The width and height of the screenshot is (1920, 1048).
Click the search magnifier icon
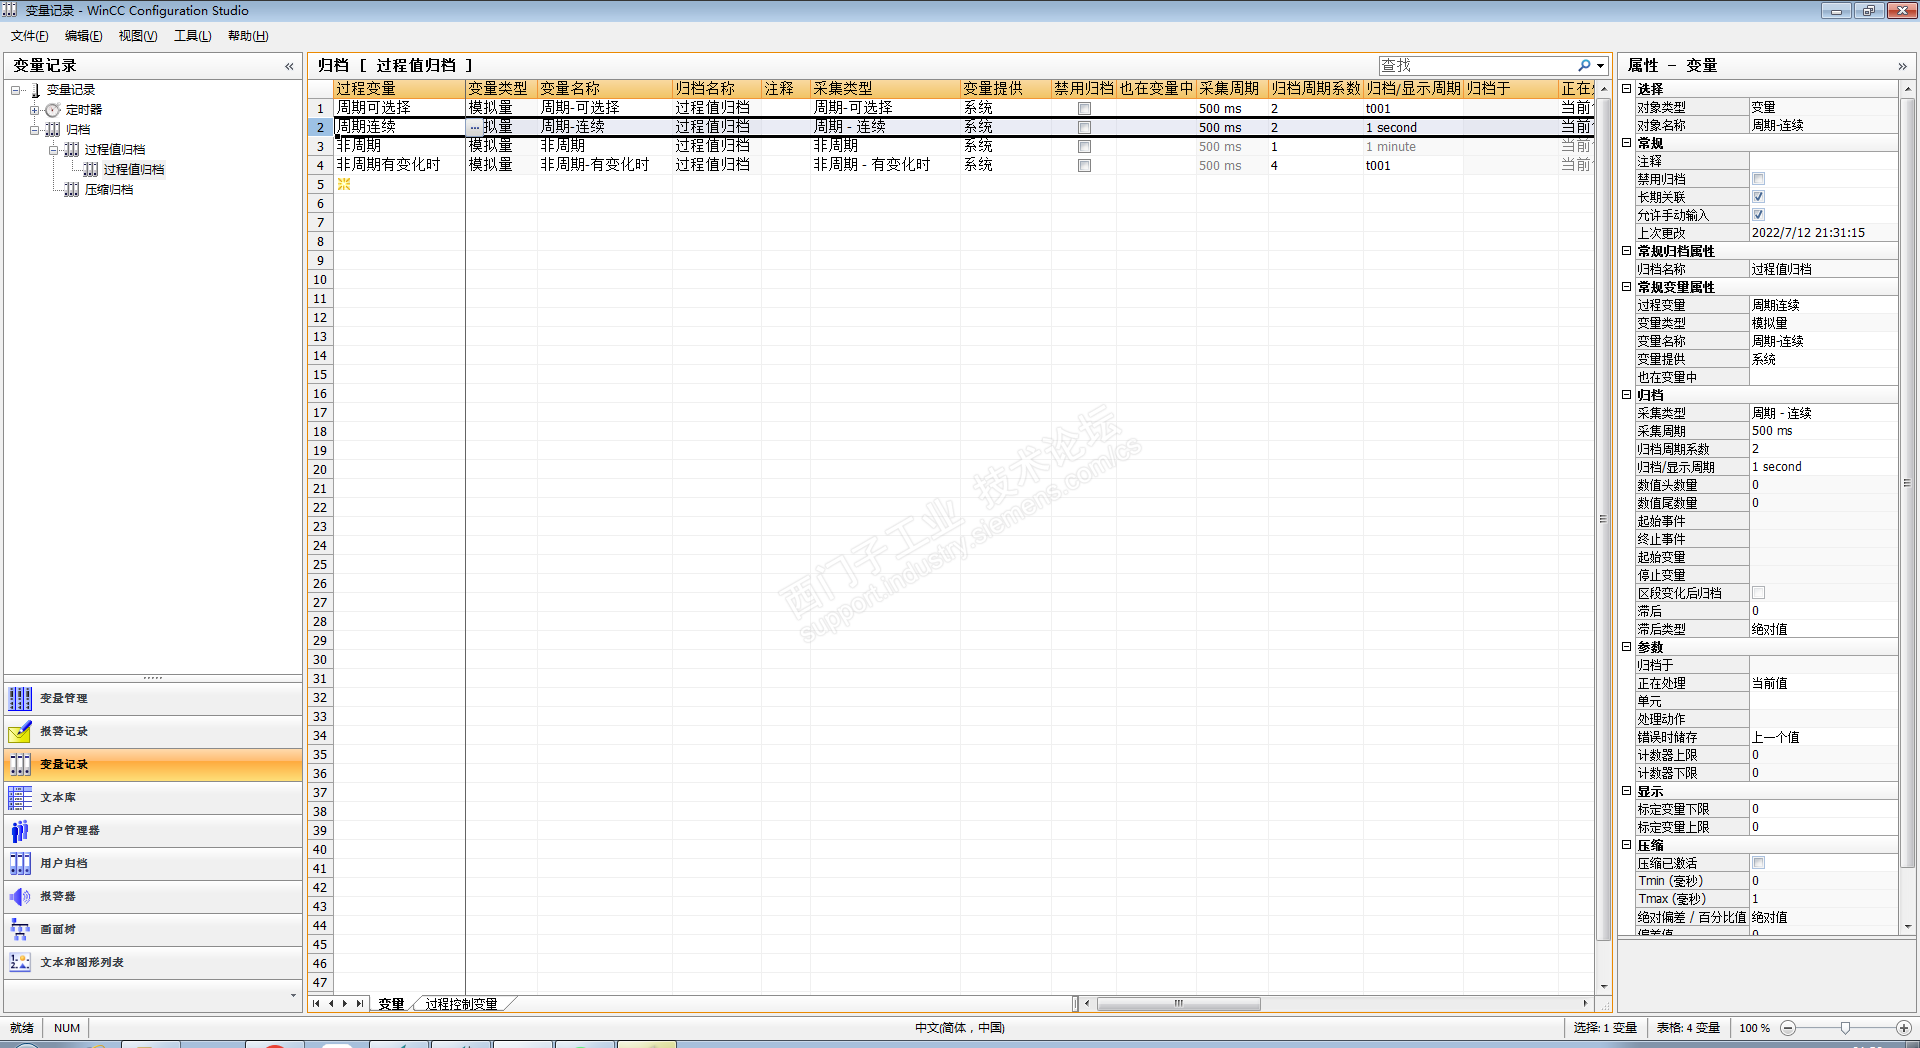(x=1584, y=66)
